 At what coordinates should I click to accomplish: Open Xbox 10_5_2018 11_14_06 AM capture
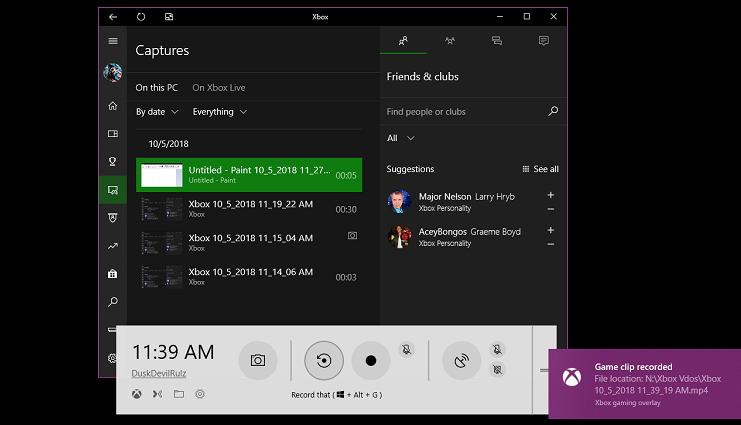click(249, 277)
